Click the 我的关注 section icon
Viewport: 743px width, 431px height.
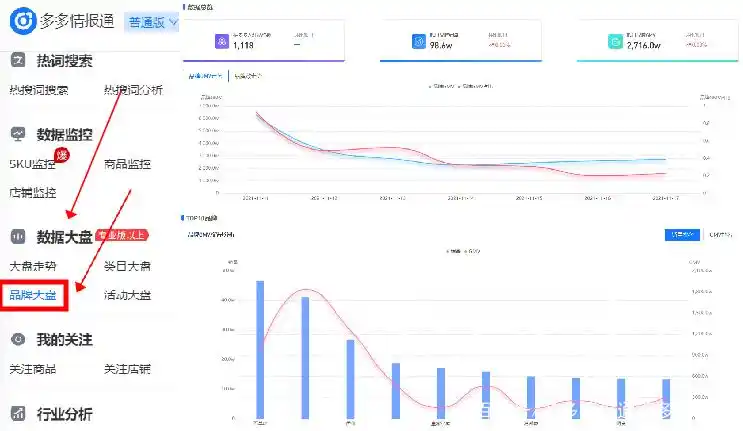pos(18,341)
